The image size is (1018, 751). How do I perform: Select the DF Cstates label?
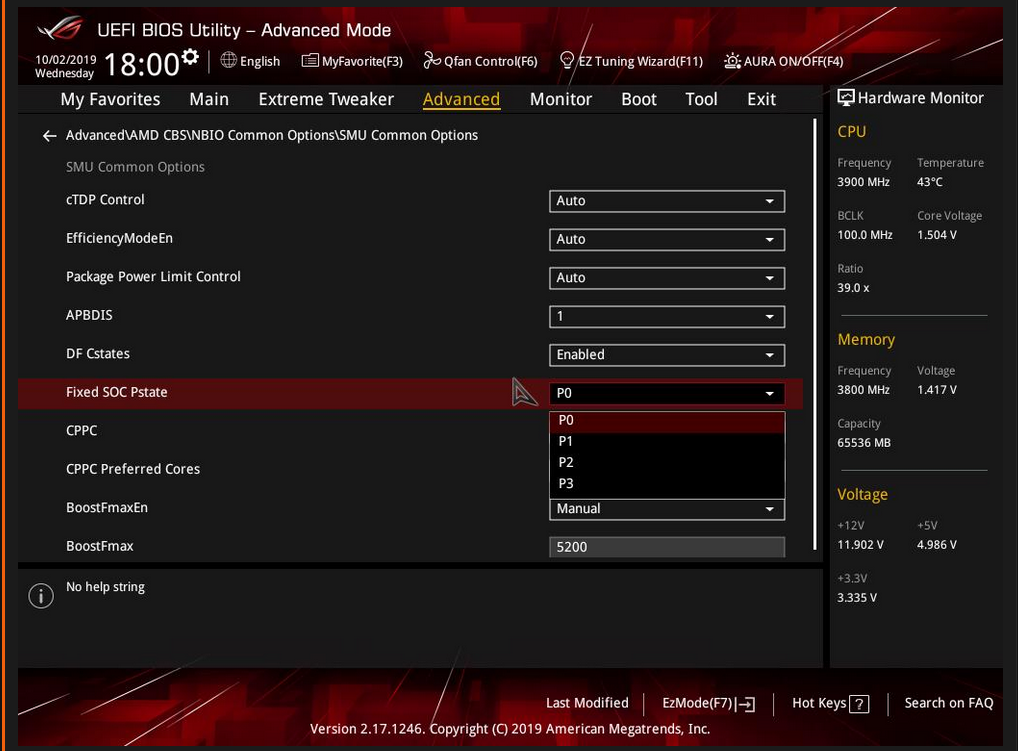point(98,354)
